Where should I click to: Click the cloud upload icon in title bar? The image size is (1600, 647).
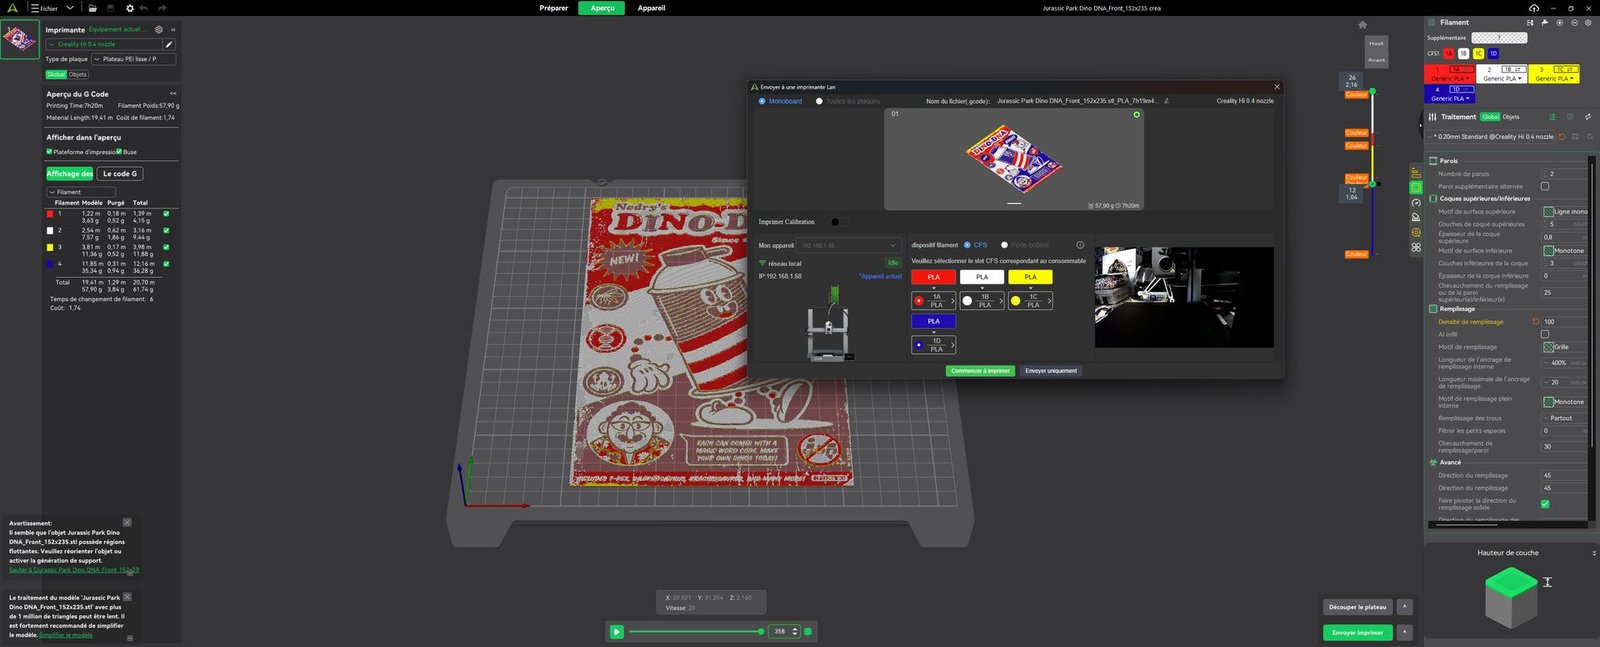click(x=1534, y=8)
